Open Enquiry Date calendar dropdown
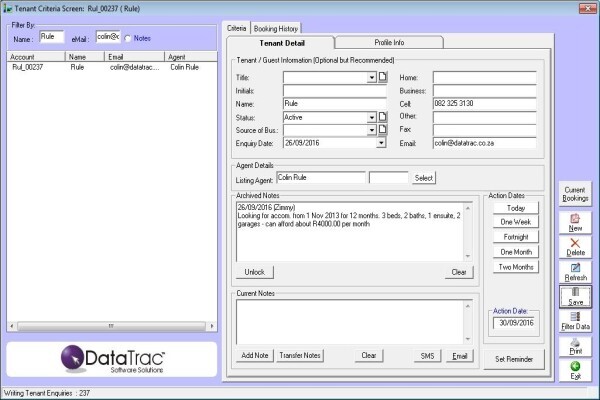600x400 pixels. tap(381, 143)
